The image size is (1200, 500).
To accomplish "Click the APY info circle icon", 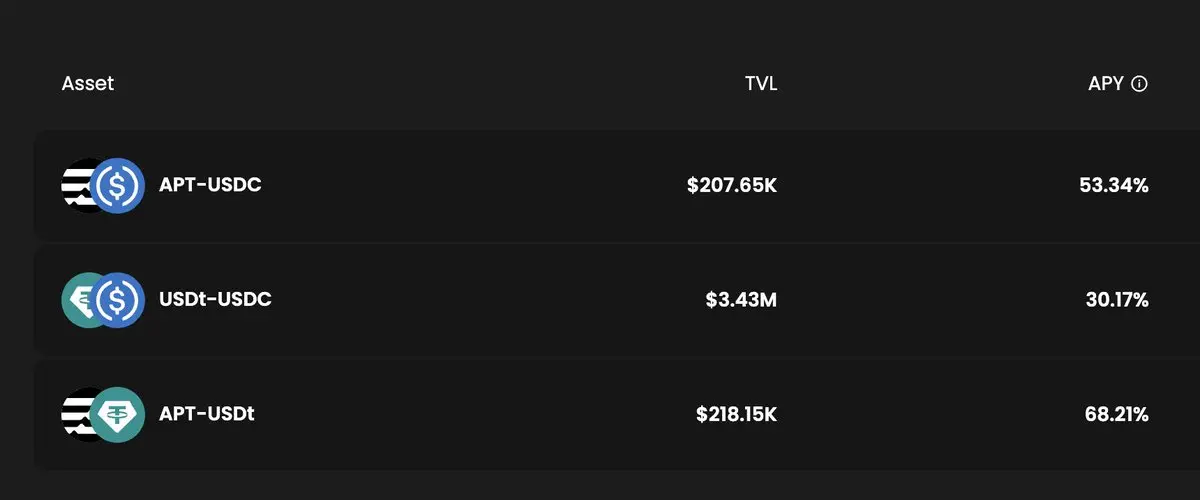I will [1139, 84].
